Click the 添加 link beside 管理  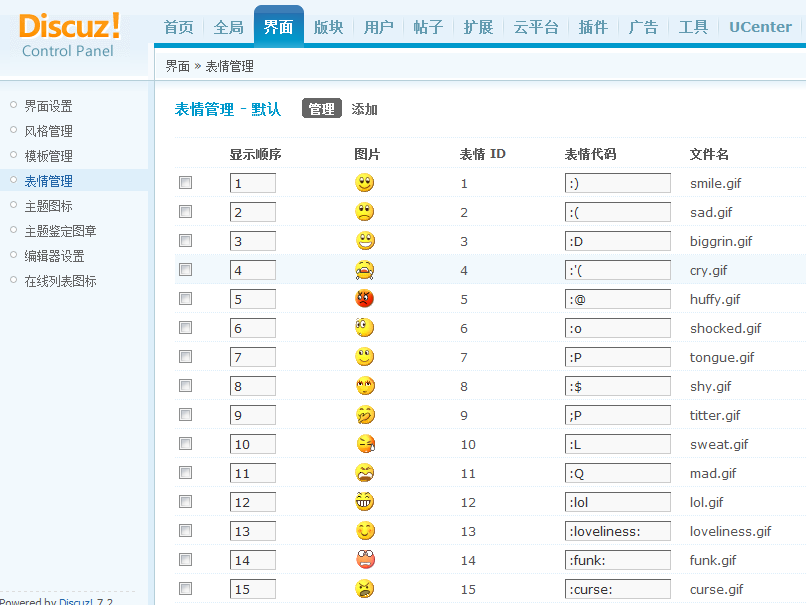pos(364,109)
